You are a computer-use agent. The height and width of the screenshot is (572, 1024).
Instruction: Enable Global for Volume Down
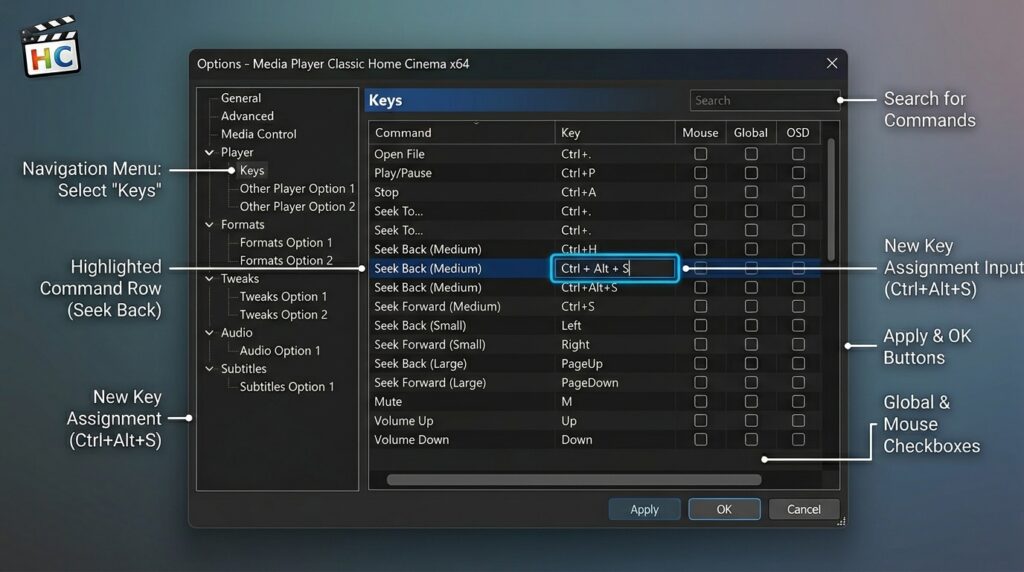tap(751, 439)
